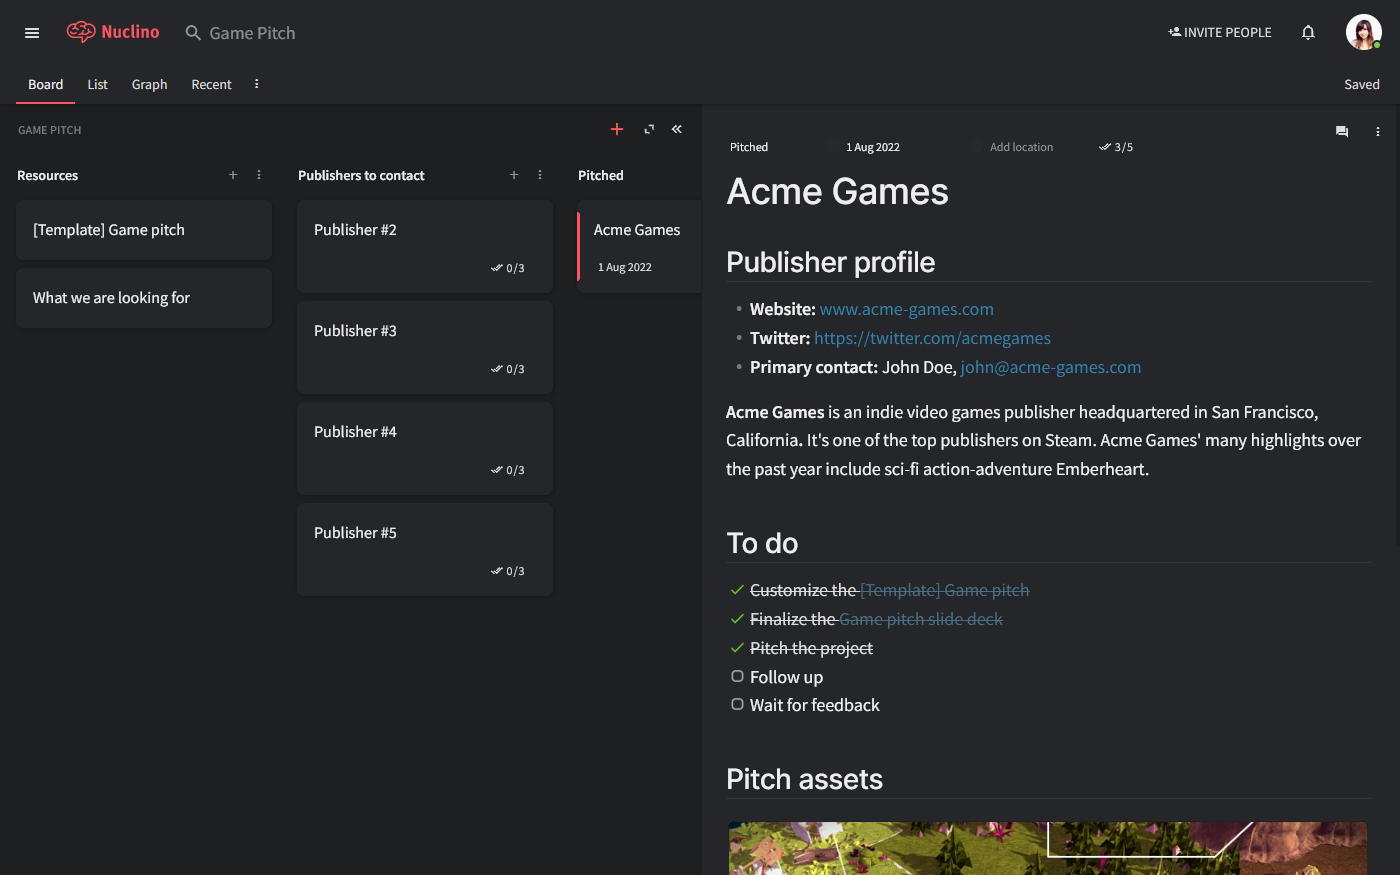Switch to the Board tab
The image size is (1400, 875).
[x=46, y=84]
